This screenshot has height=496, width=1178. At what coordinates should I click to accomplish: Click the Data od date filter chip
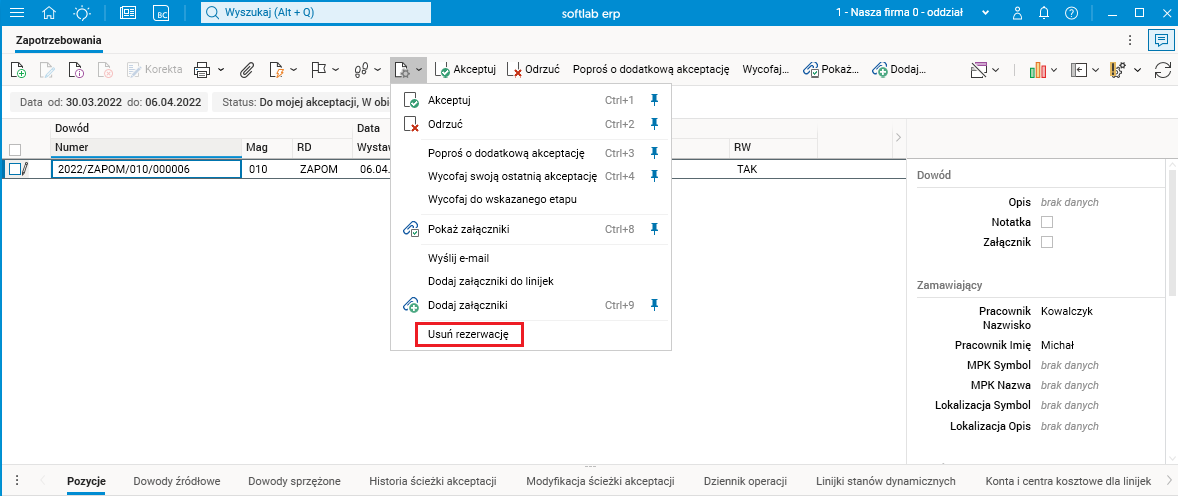pyautogui.click(x=109, y=102)
